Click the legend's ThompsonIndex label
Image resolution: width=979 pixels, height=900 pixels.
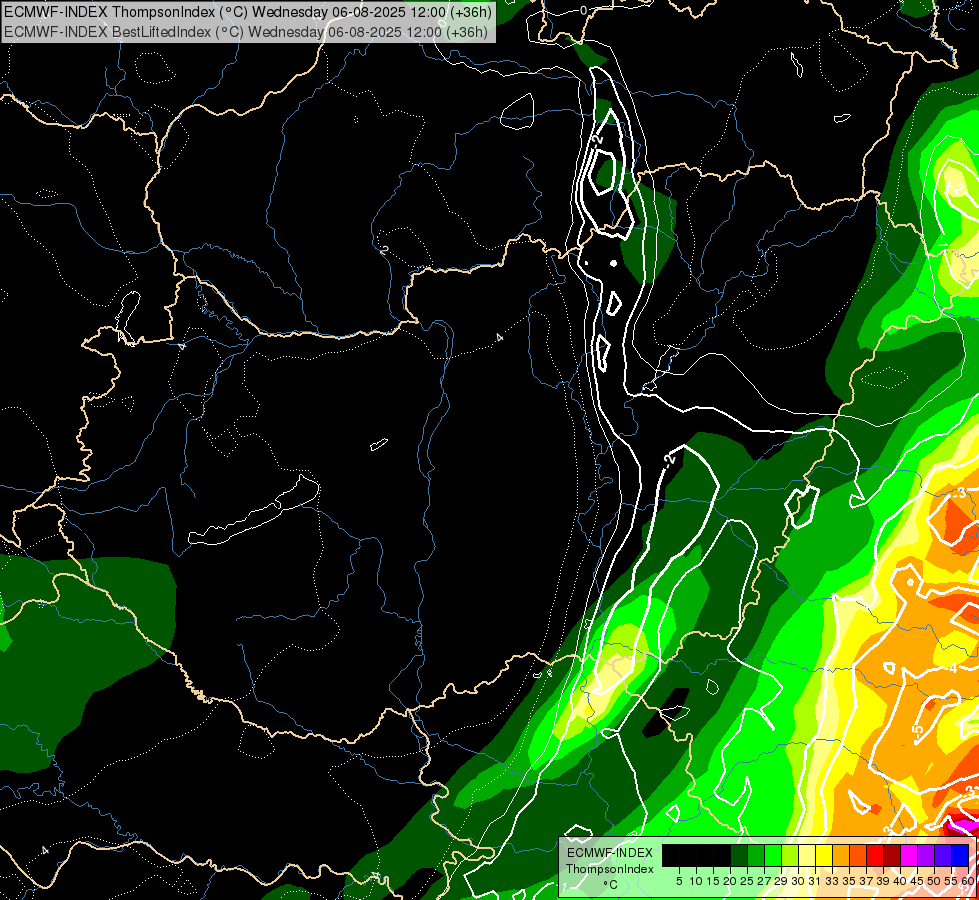[610, 869]
